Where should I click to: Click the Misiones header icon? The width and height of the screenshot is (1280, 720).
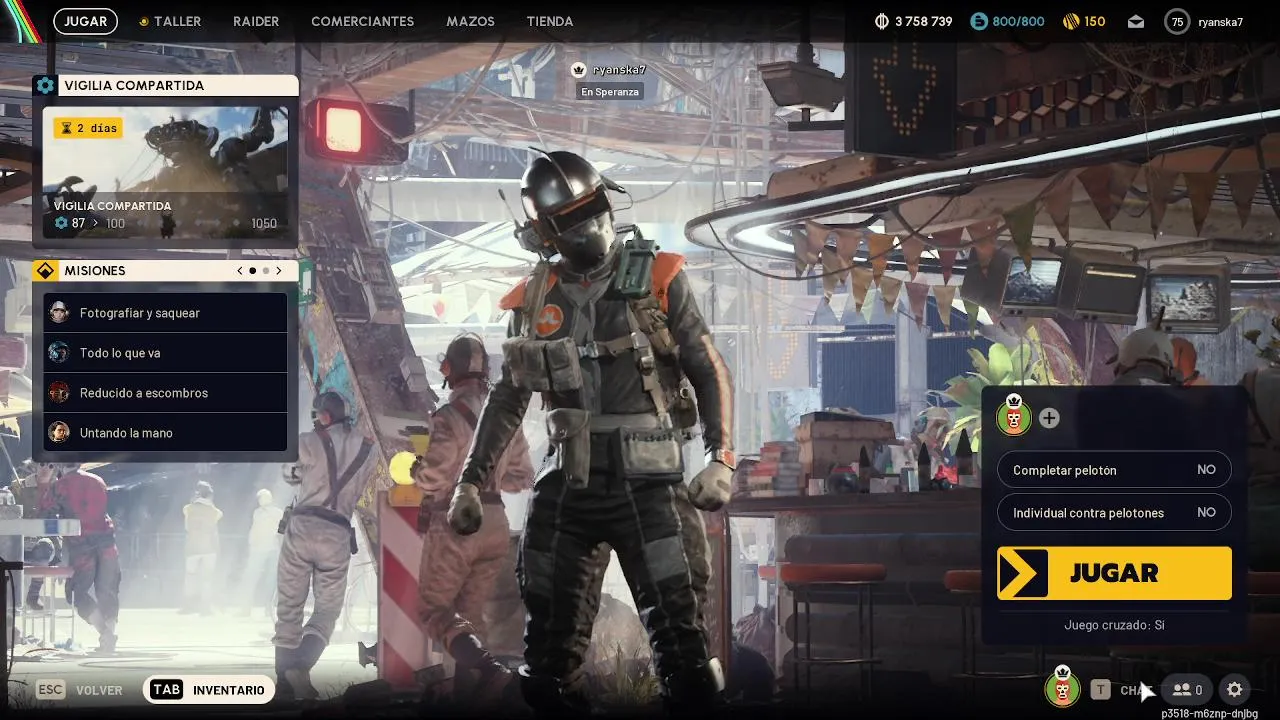(x=45, y=270)
